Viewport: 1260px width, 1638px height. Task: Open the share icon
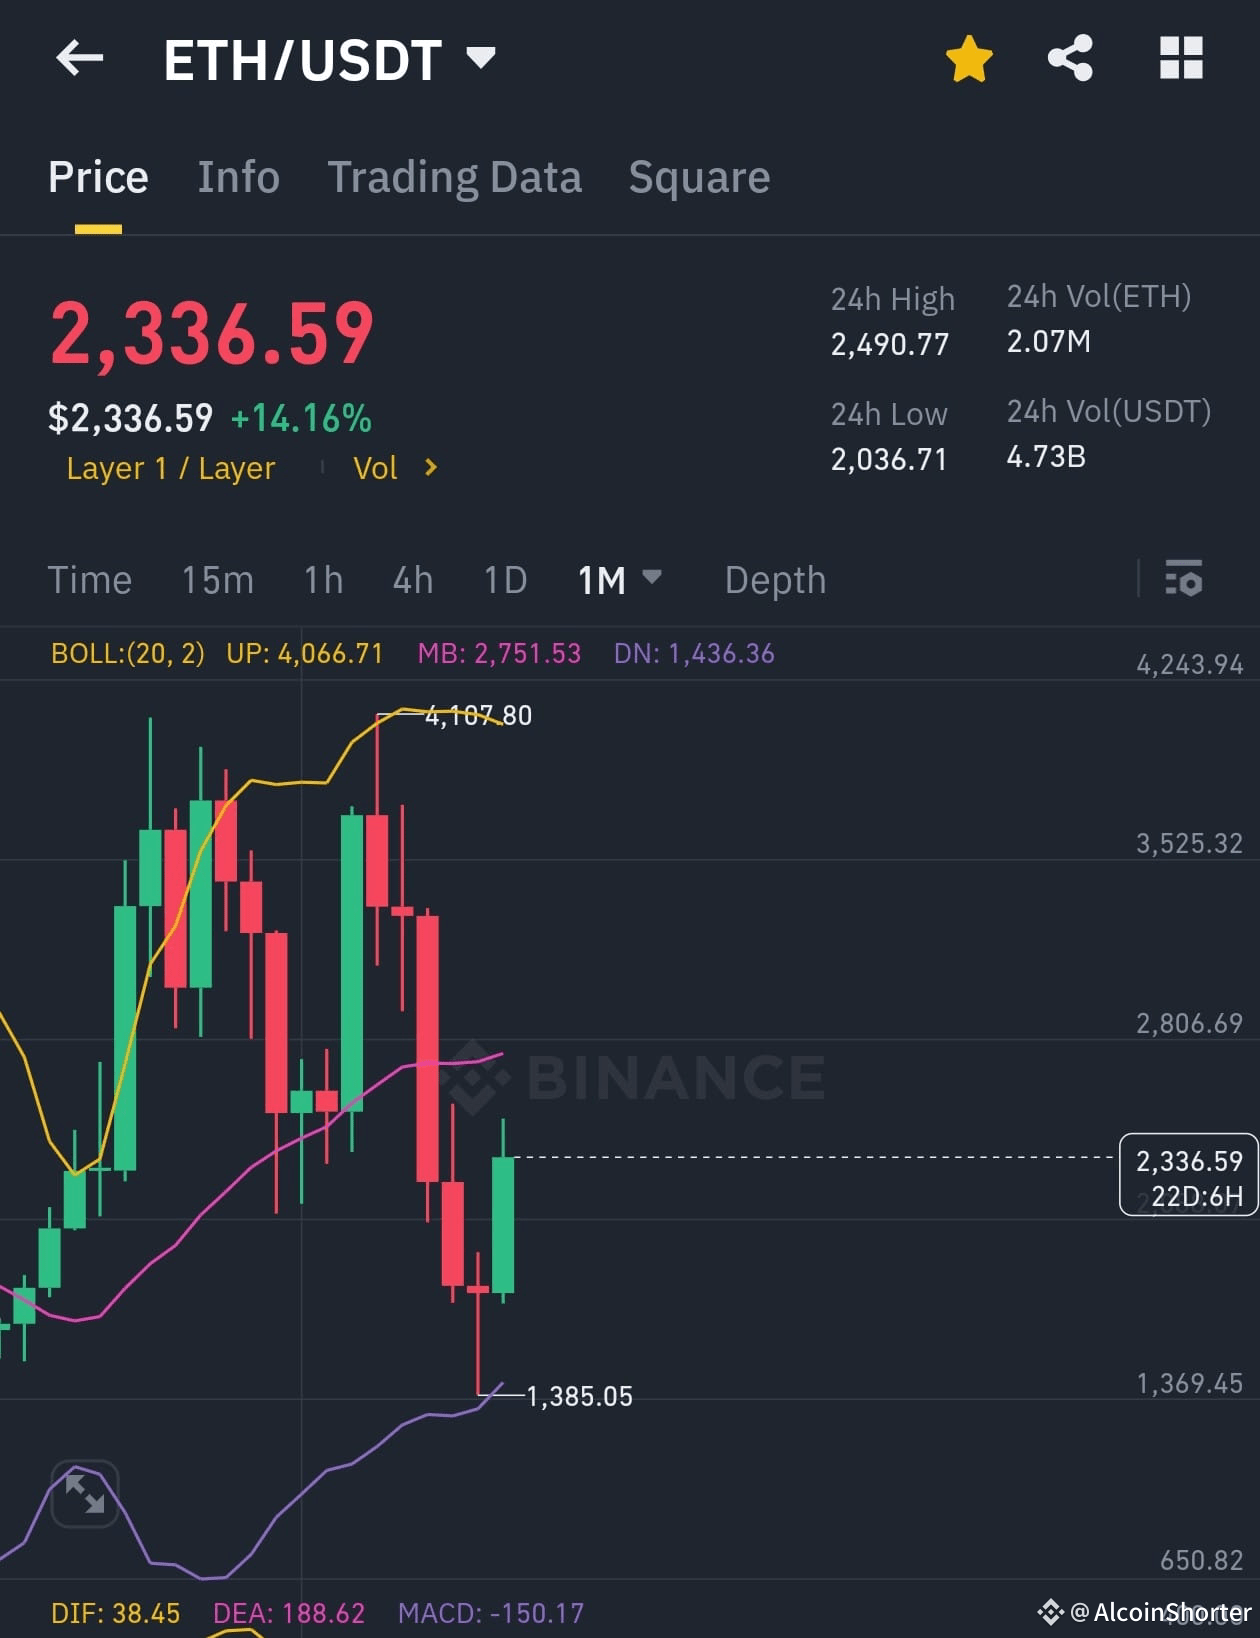coord(1070,58)
